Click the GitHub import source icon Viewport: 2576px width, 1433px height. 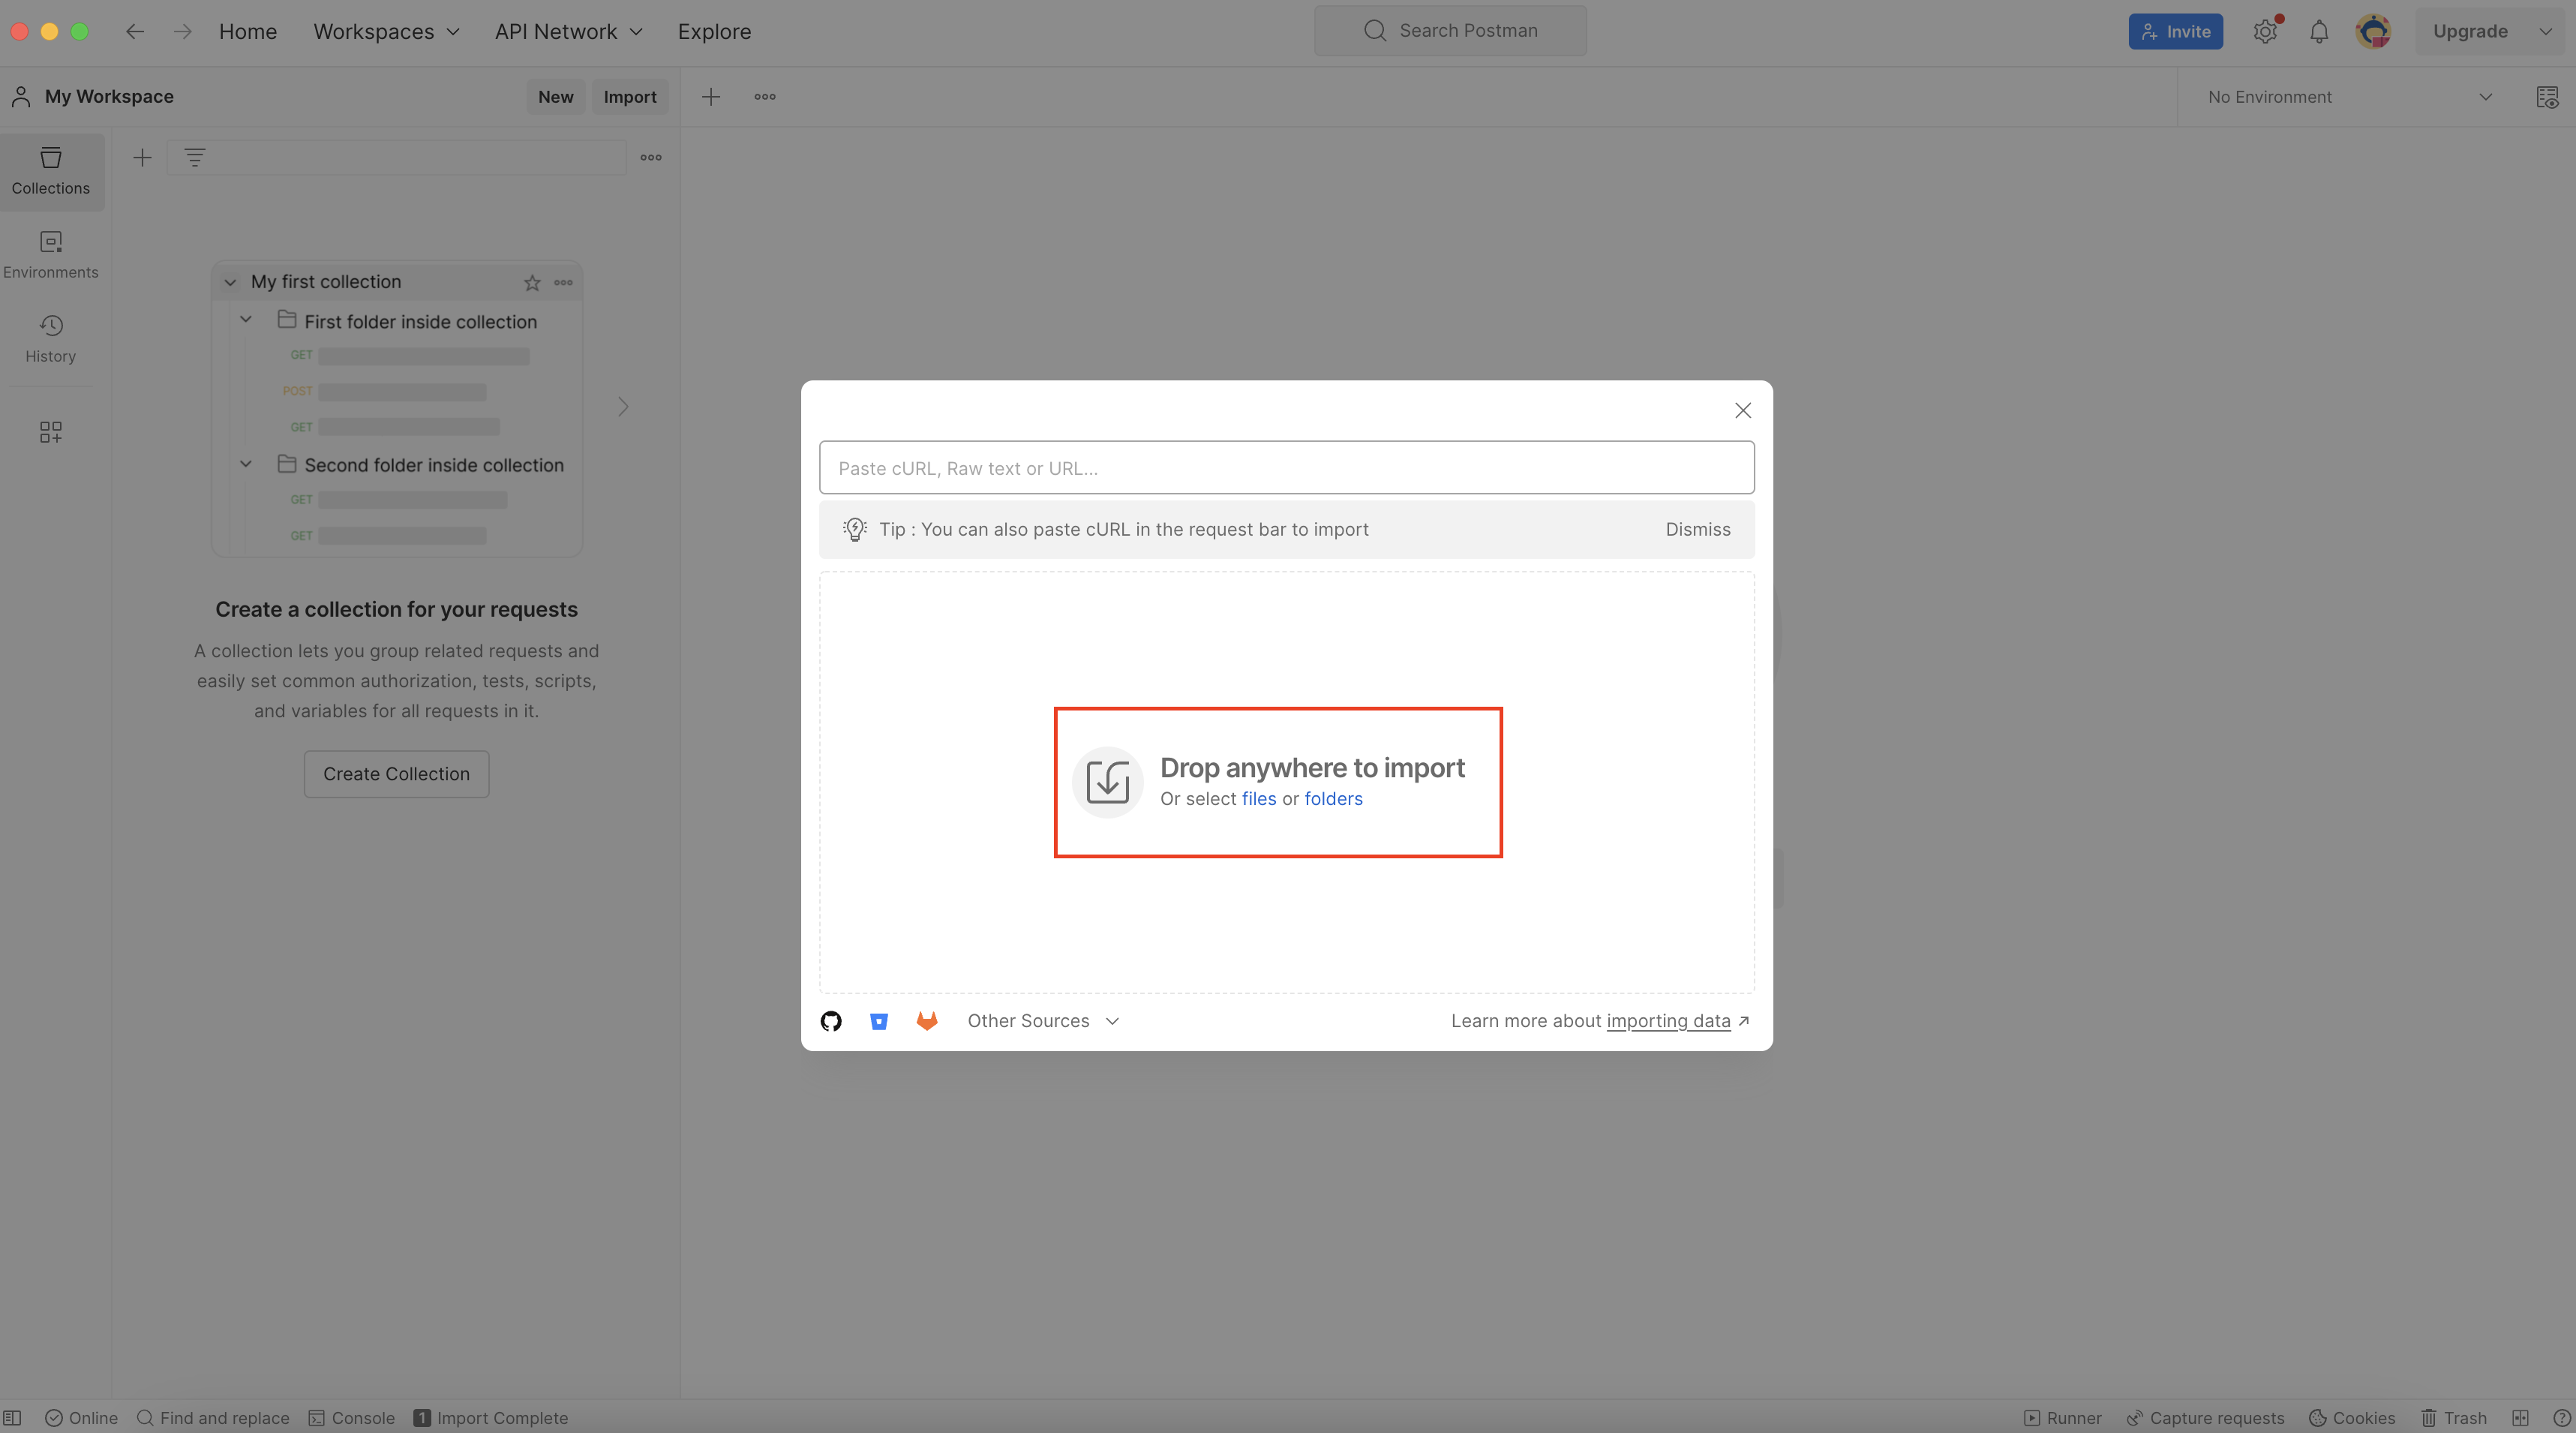coord(831,1021)
